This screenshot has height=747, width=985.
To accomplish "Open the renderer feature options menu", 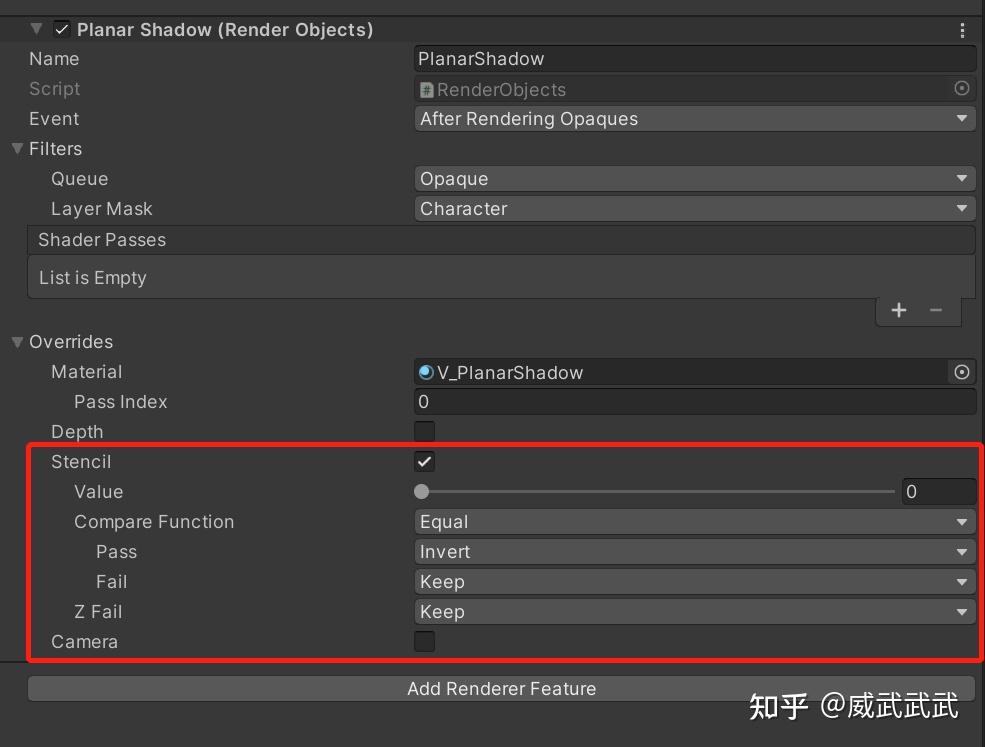I will point(962,29).
